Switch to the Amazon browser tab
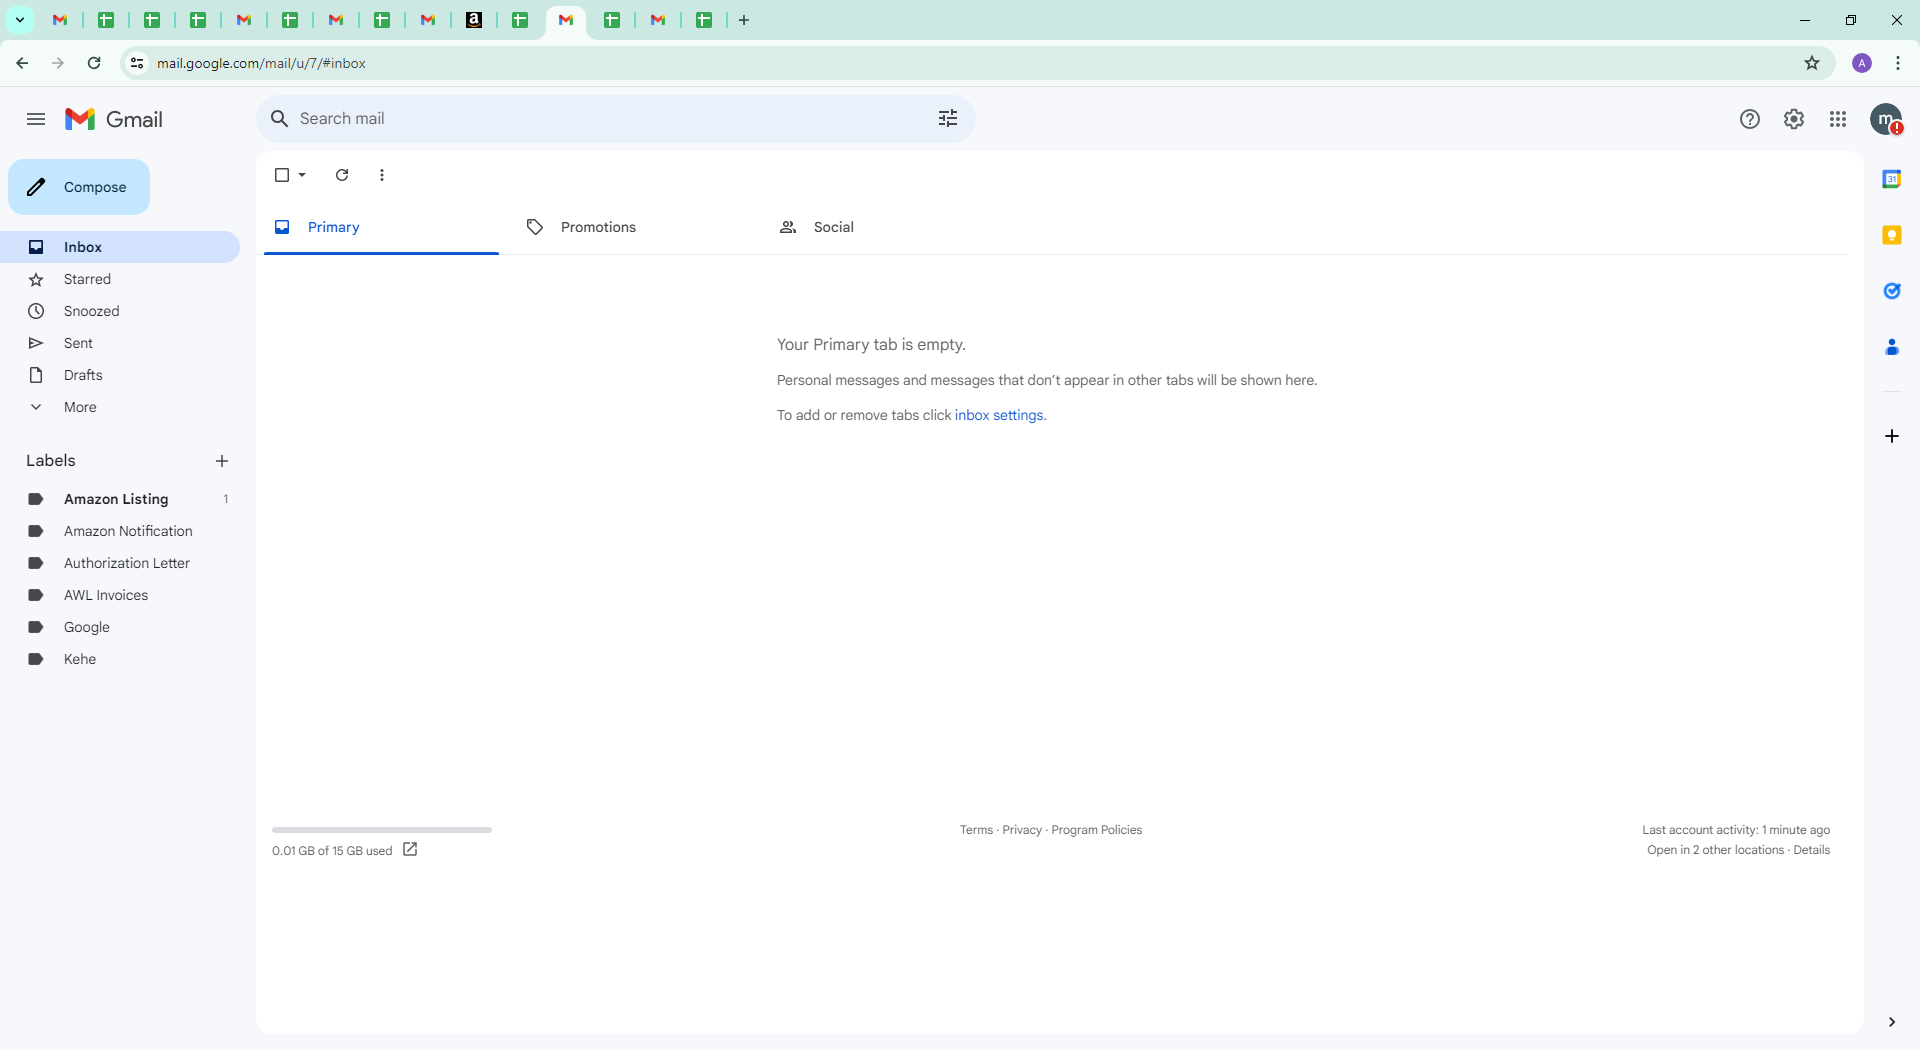The width and height of the screenshot is (1920, 1050). (x=474, y=20)
